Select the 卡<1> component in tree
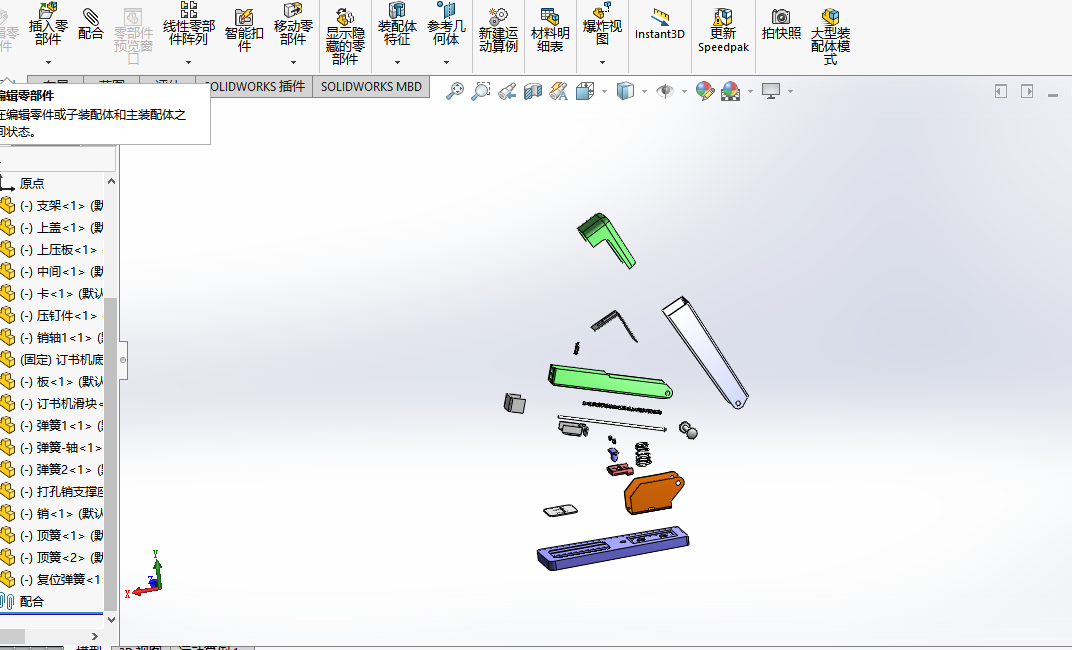 coord(52,293)
